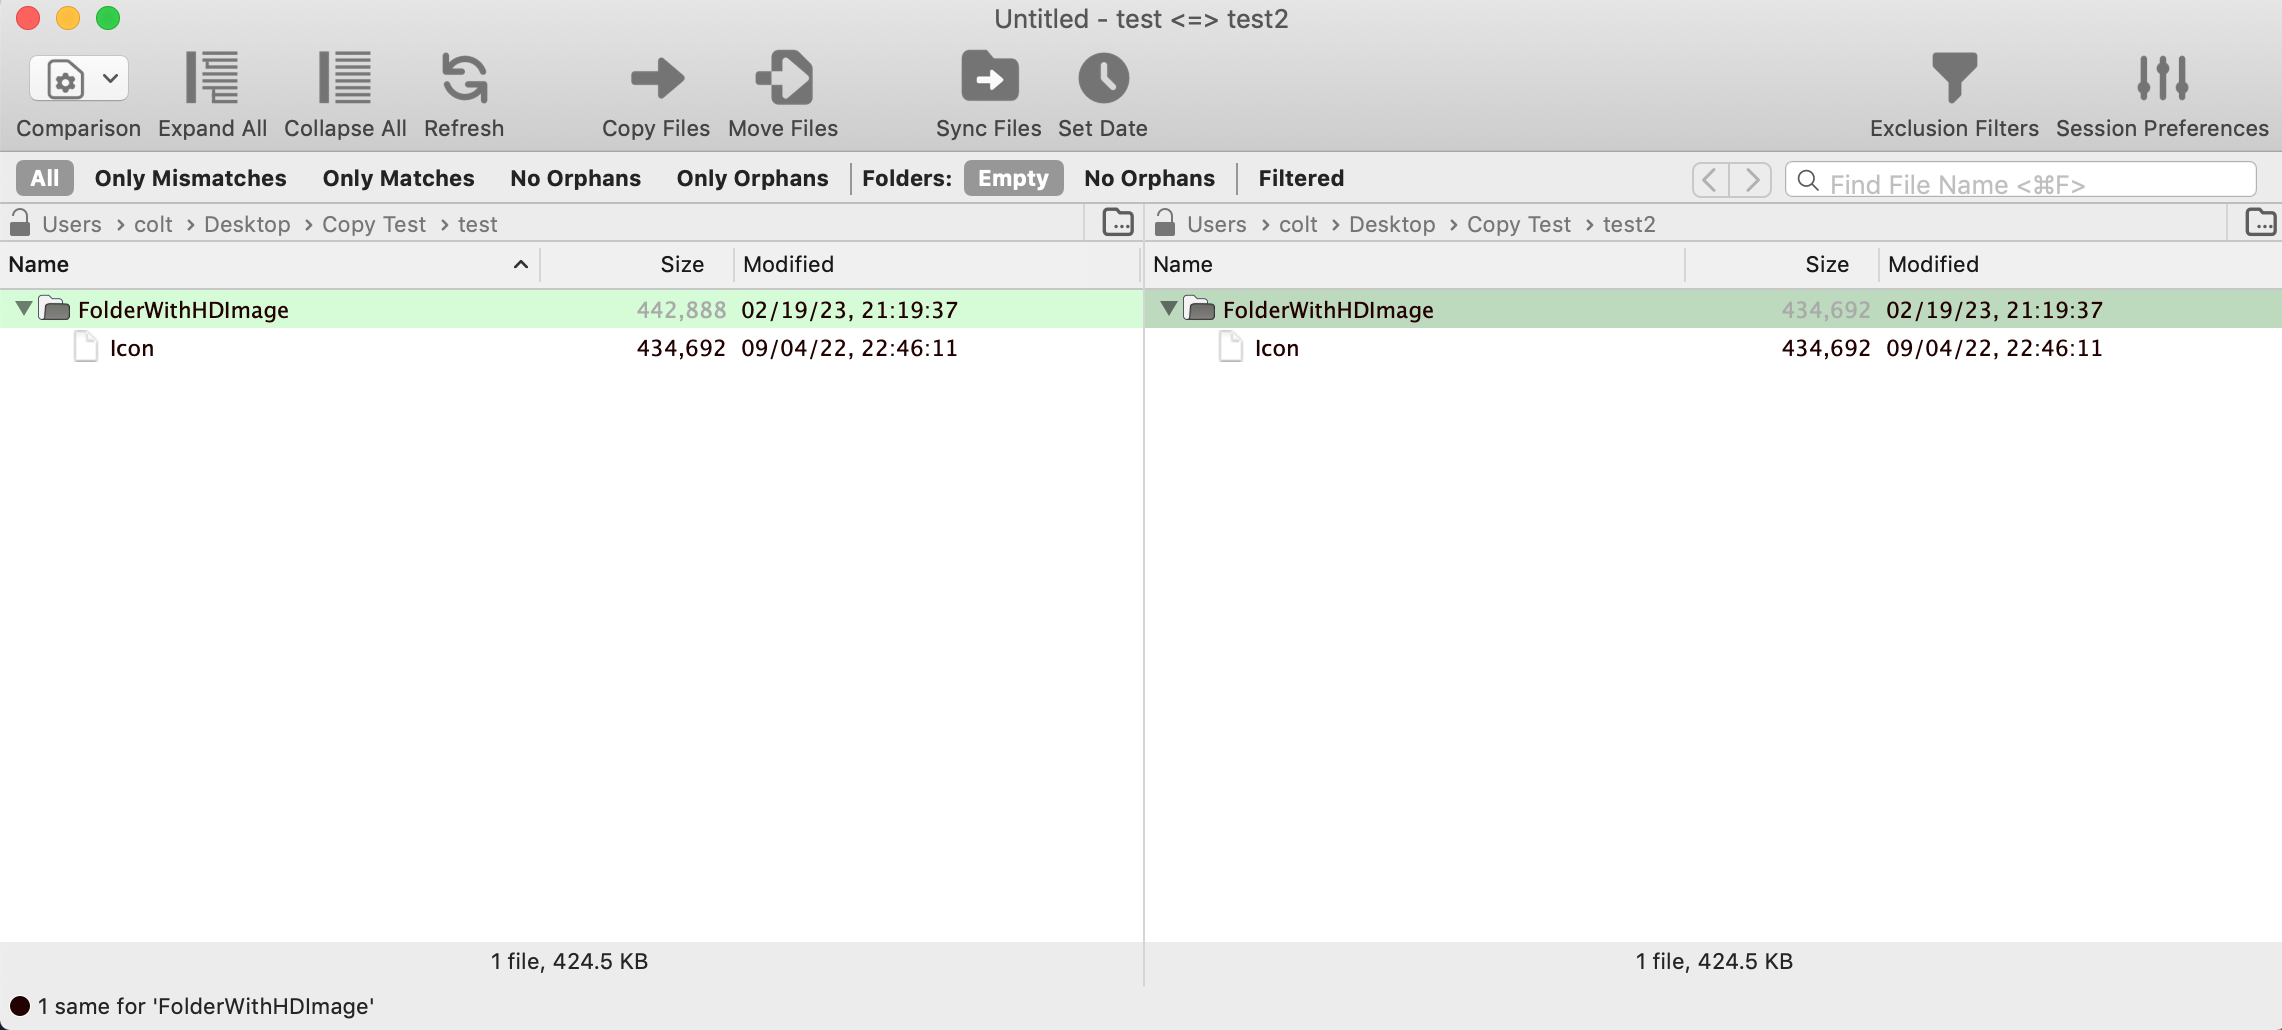Viewport: 2282px width, 1030px height.
Task: Click the Collapse All toolbar icon
Action: click(345, 79)
